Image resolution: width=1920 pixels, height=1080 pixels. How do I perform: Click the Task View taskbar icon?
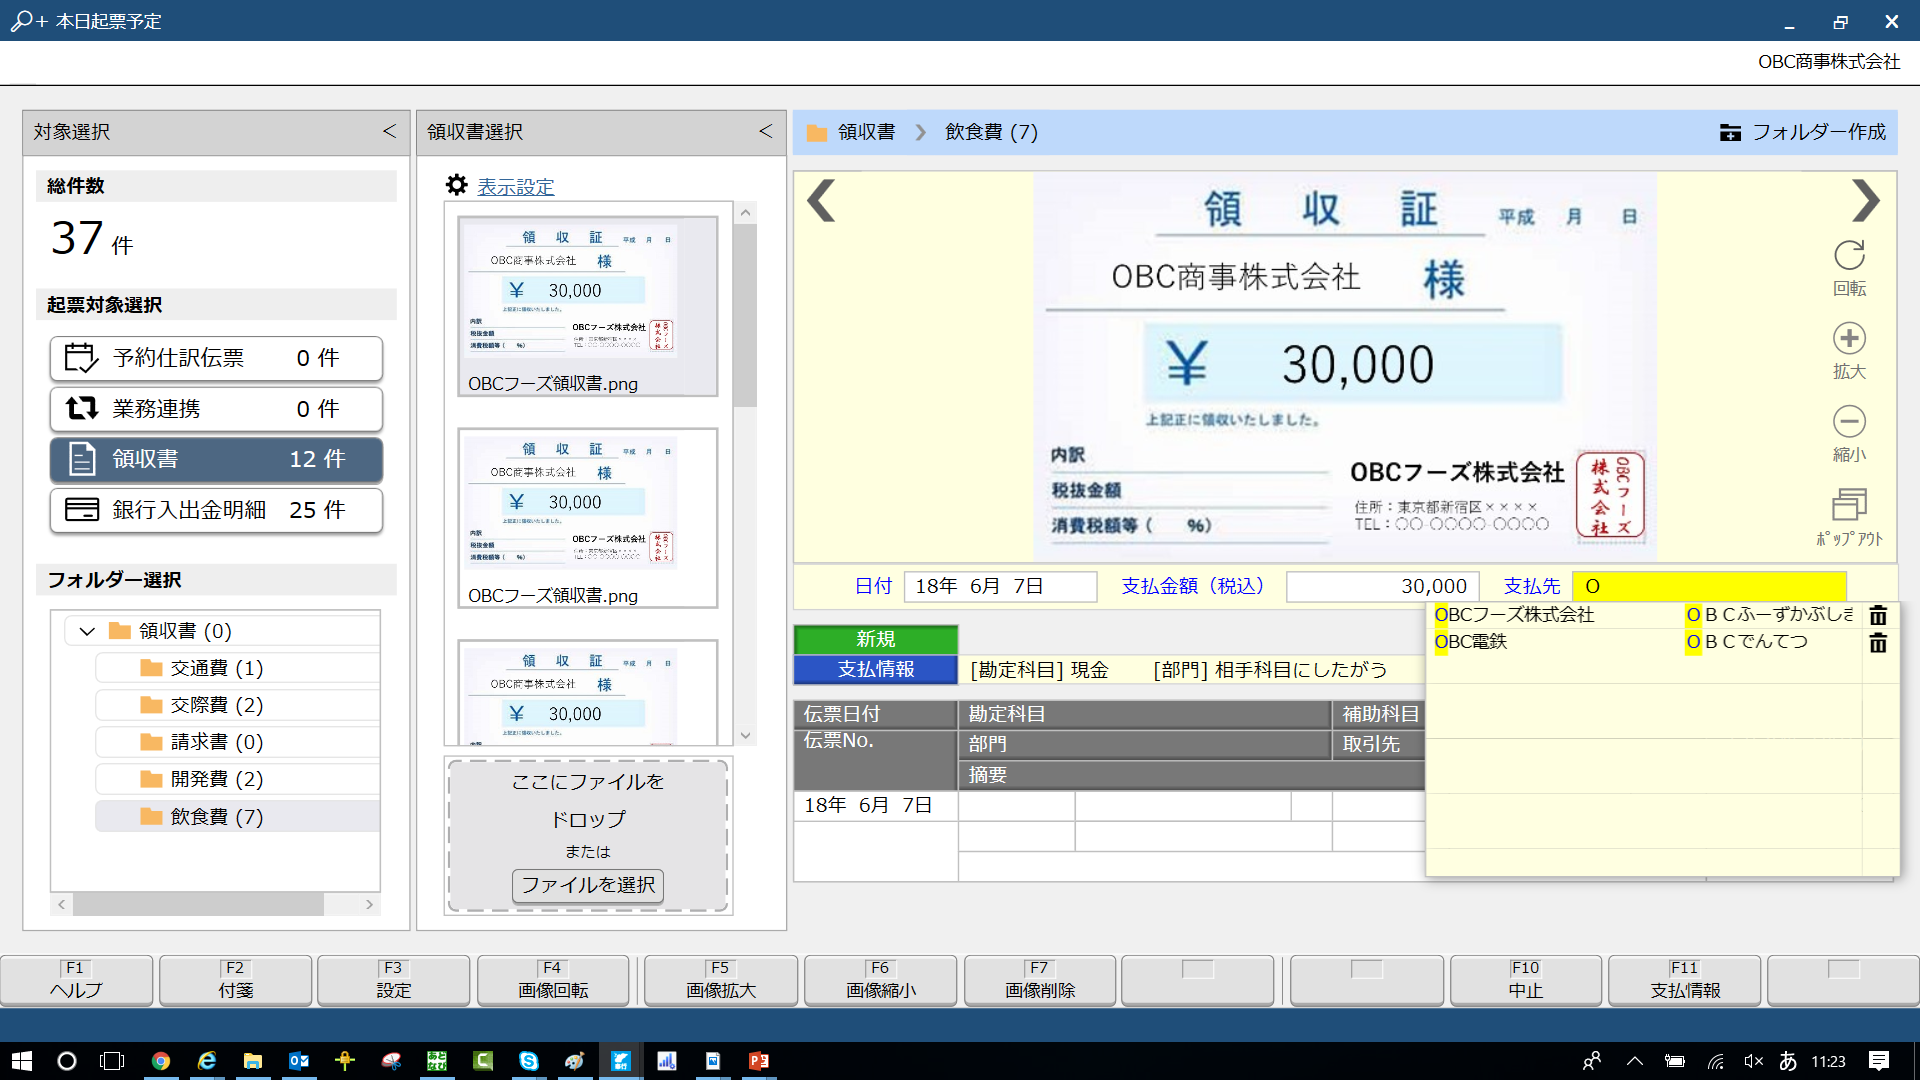click(113, 1061)
